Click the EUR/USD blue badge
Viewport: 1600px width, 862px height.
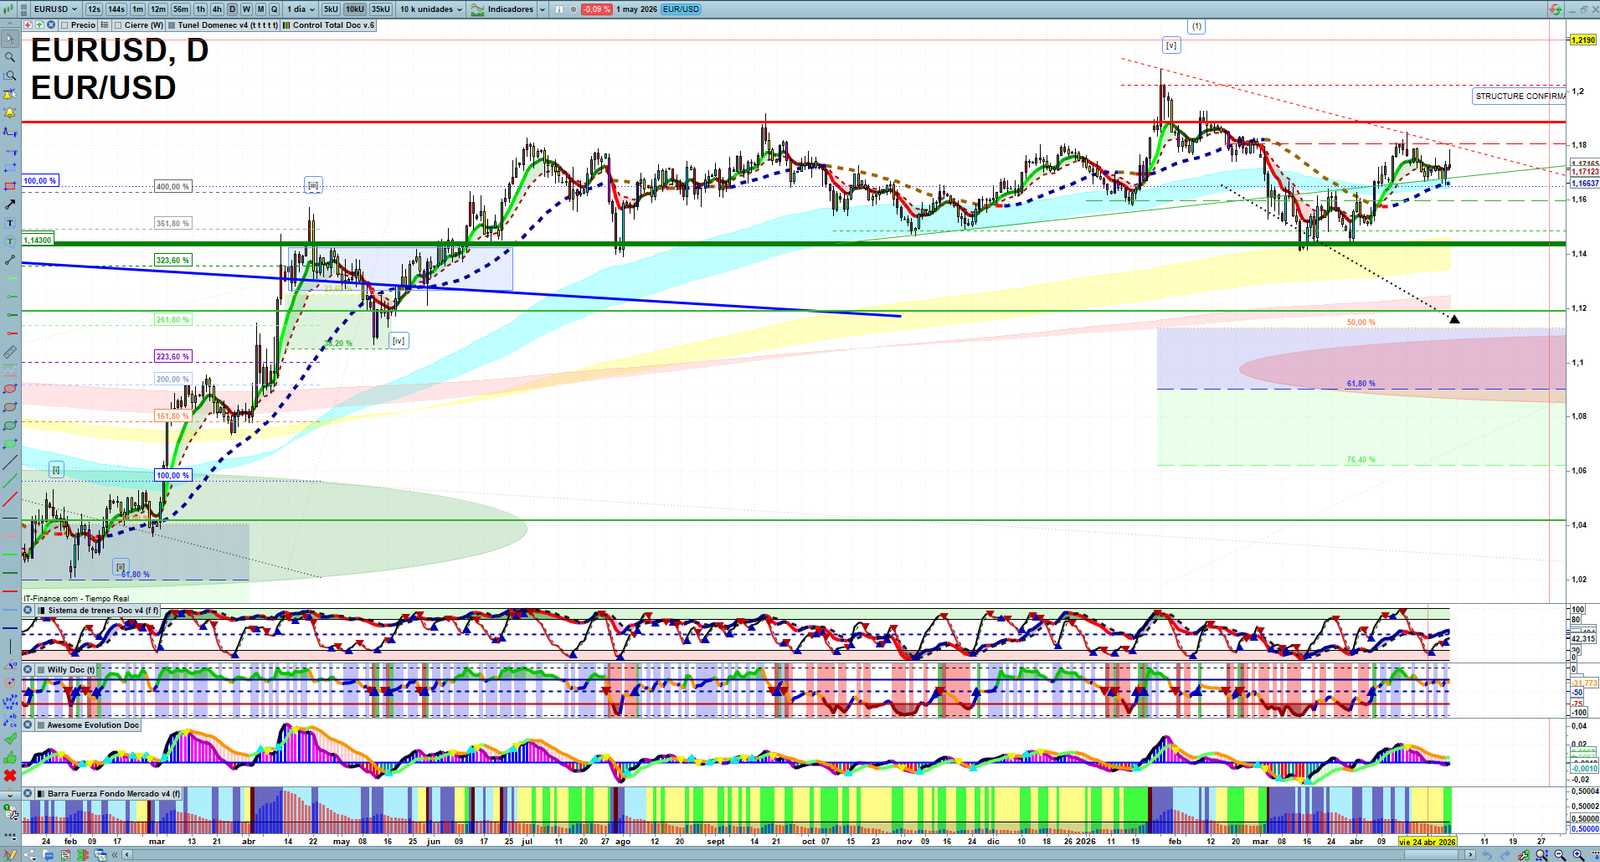point(681,9)
